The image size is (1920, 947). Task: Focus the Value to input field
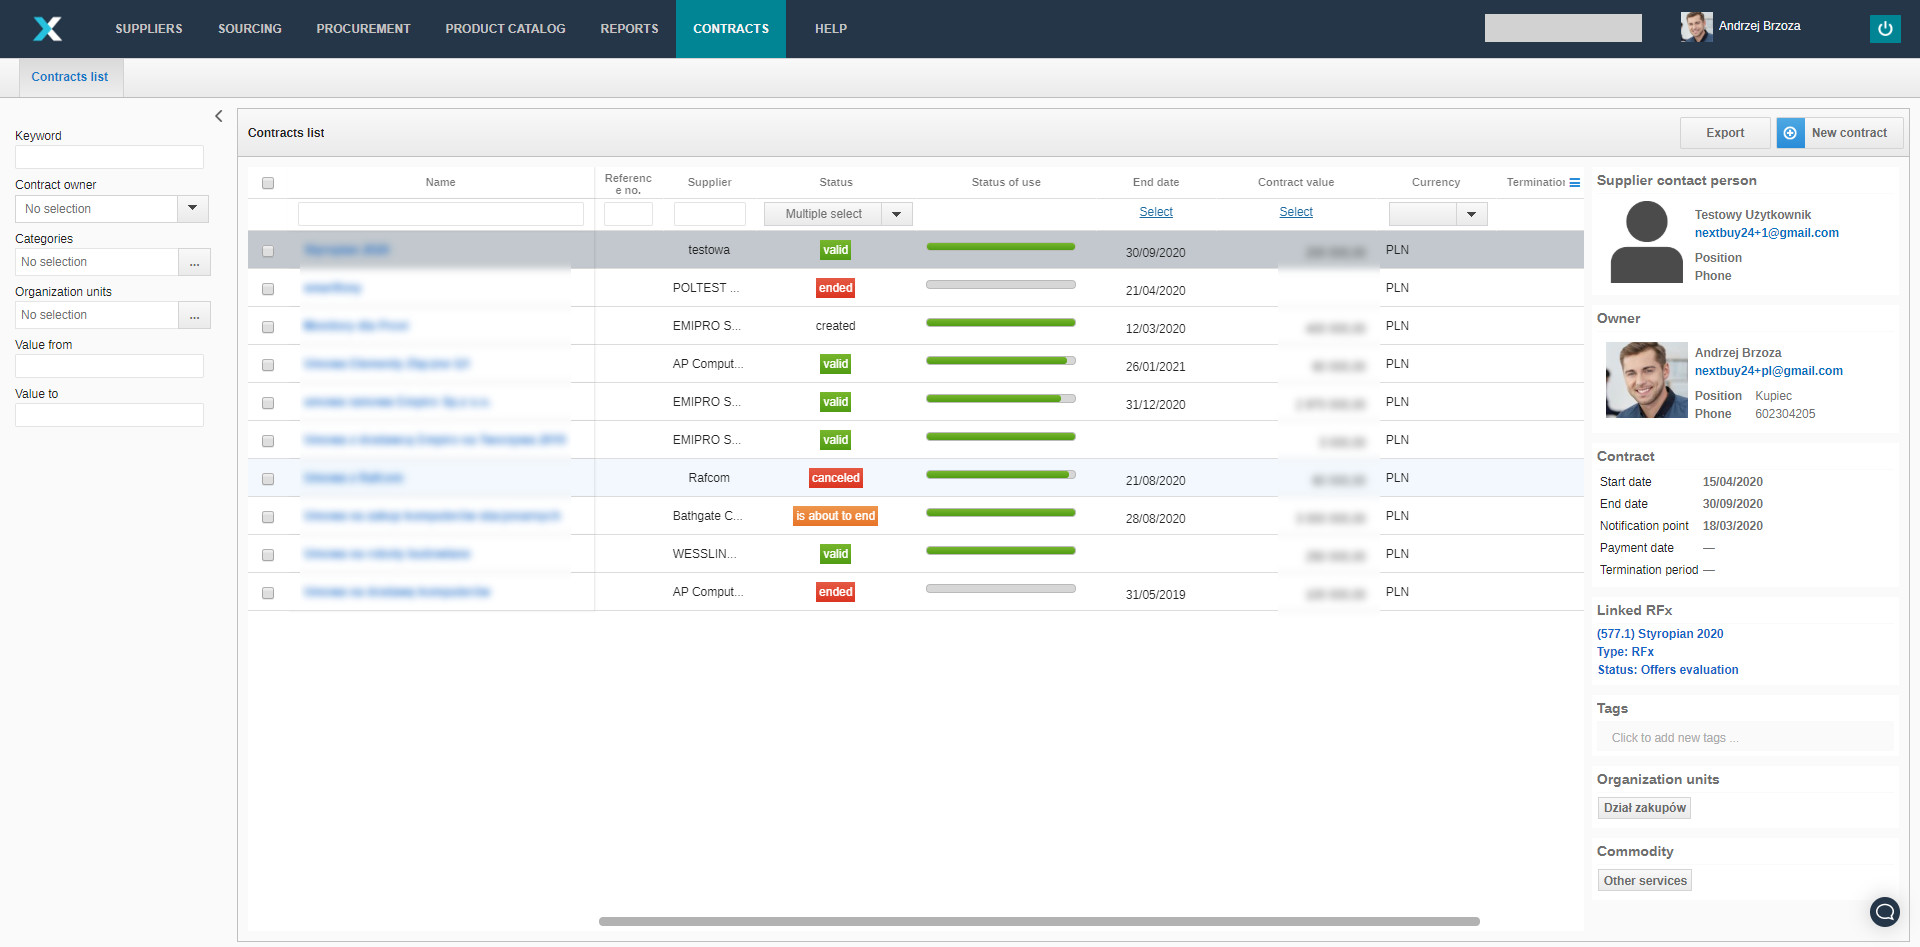click(x=109, y=415)
